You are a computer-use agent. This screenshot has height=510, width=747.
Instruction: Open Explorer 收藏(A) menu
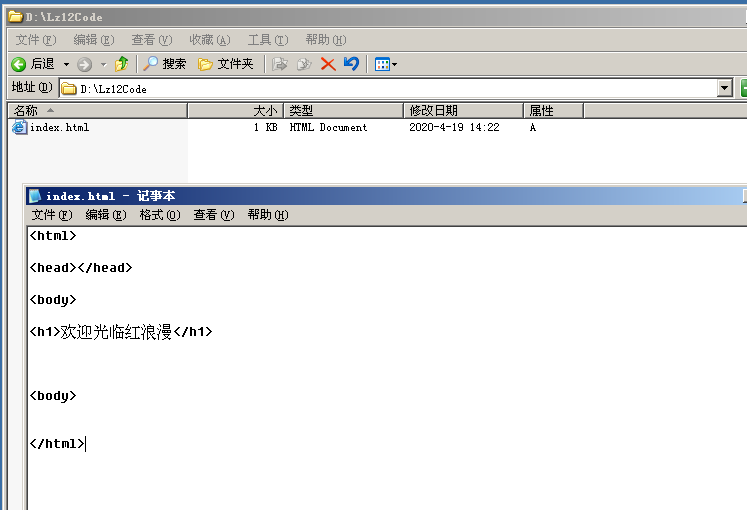(x=210, y=40)
